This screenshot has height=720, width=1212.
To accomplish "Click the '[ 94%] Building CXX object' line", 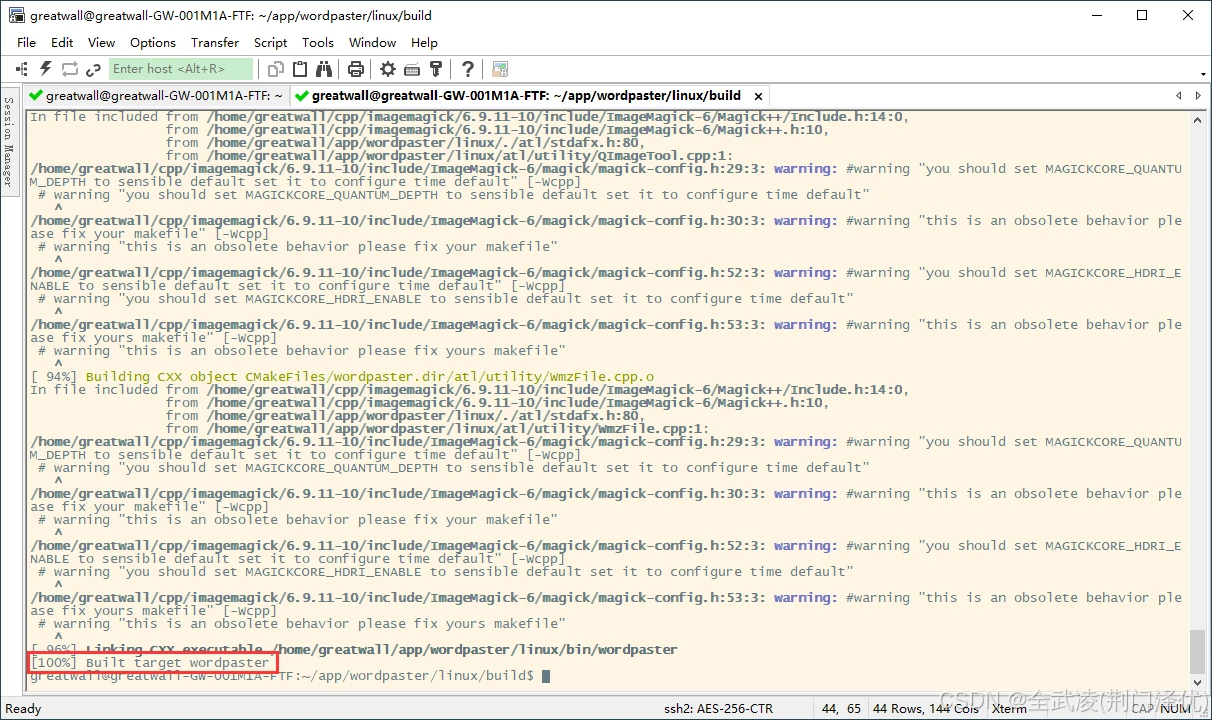I will [342, 377].
